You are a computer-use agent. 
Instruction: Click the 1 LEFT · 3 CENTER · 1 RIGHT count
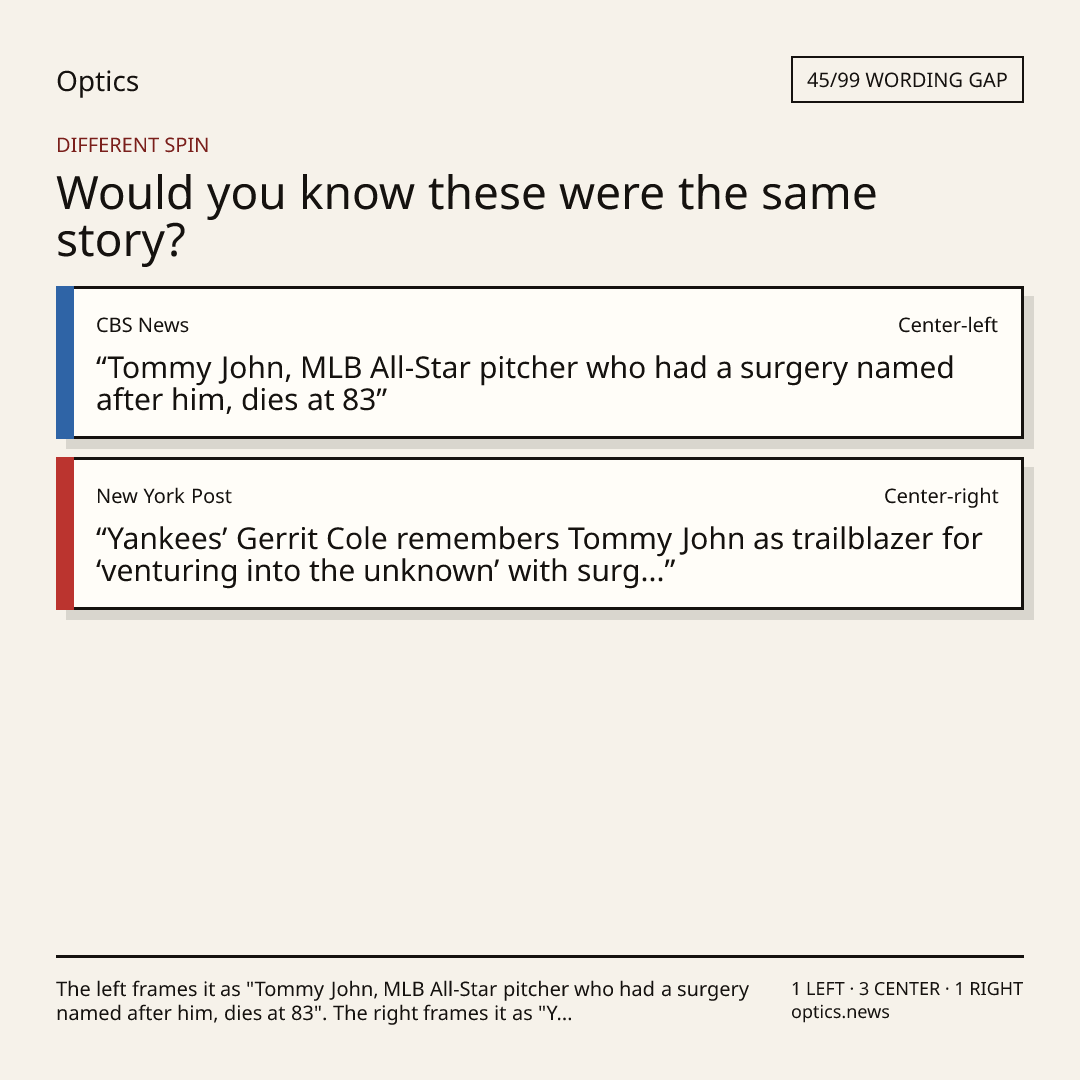coord(907,989)
